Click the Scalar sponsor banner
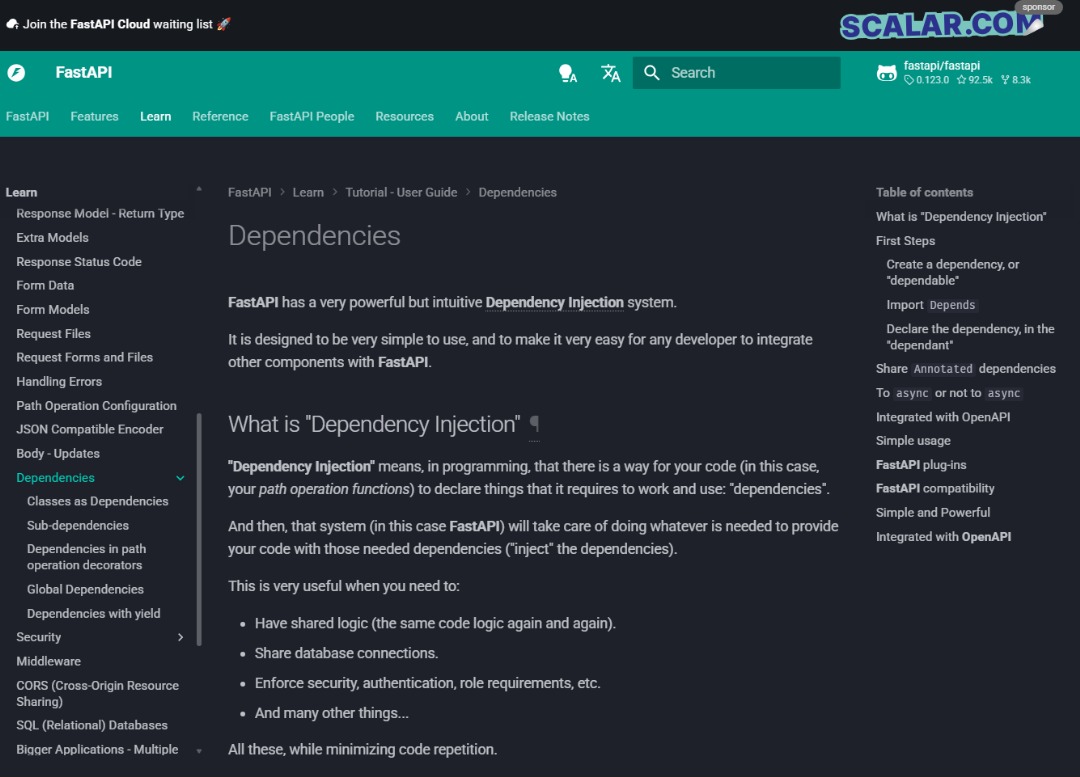Viewport: 1080px width, 777px height. coord(935,22)
